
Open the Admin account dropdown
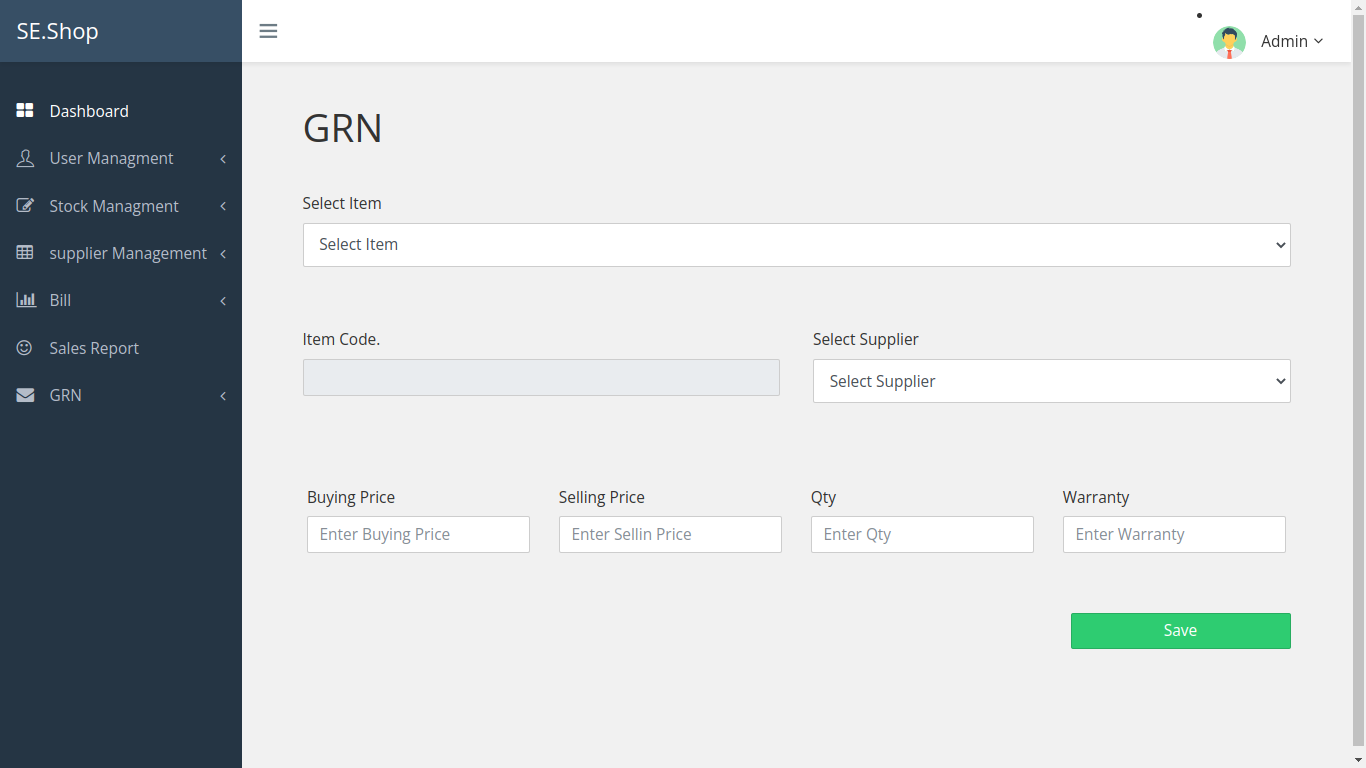point(1291,41)
